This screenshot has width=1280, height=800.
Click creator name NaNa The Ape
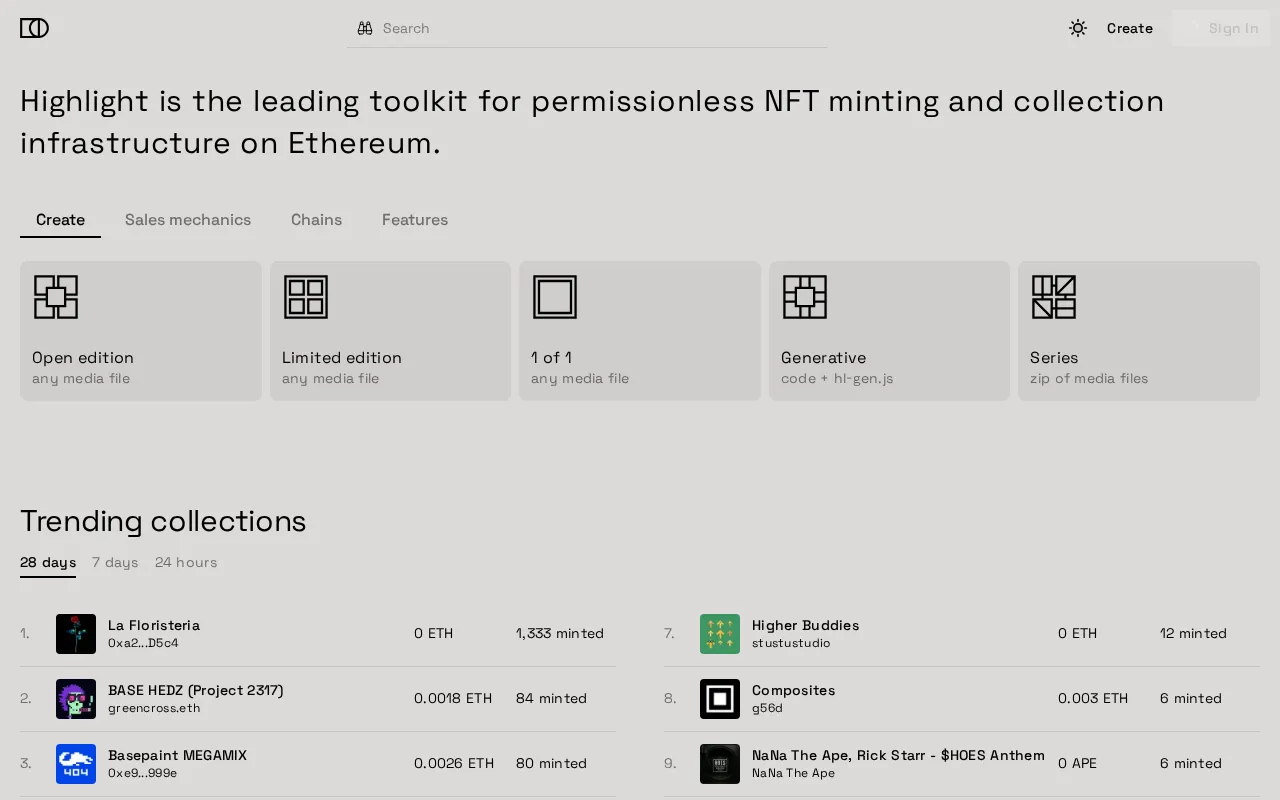(x=793, y=773)
